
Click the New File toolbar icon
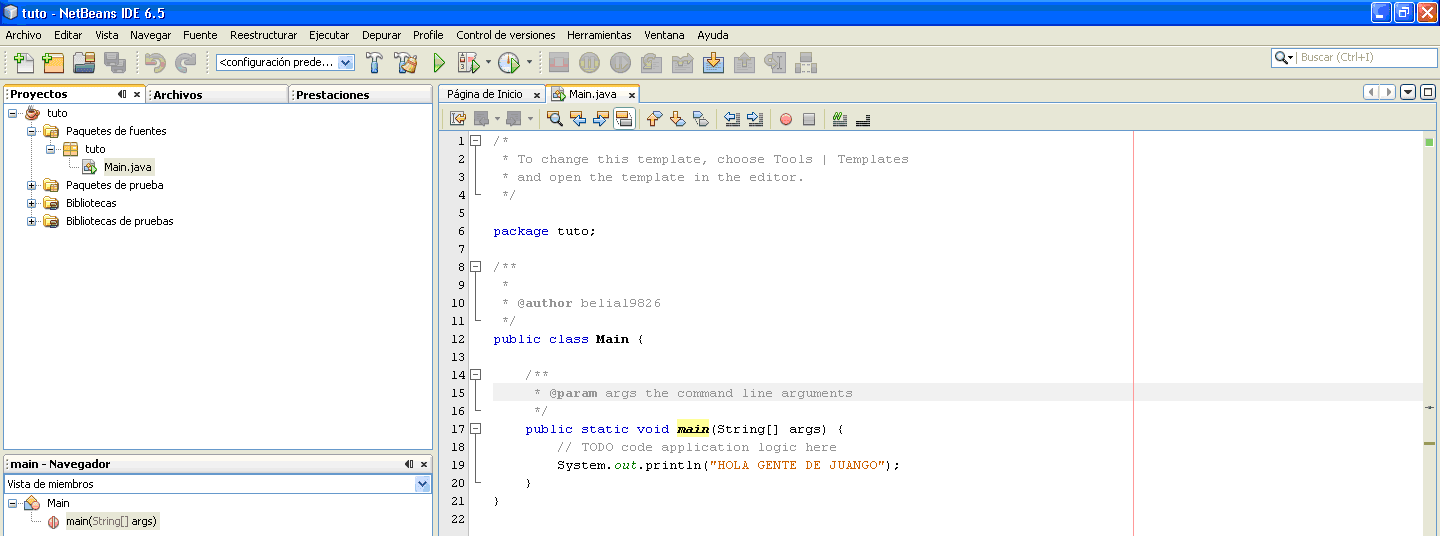pos(23,62)
